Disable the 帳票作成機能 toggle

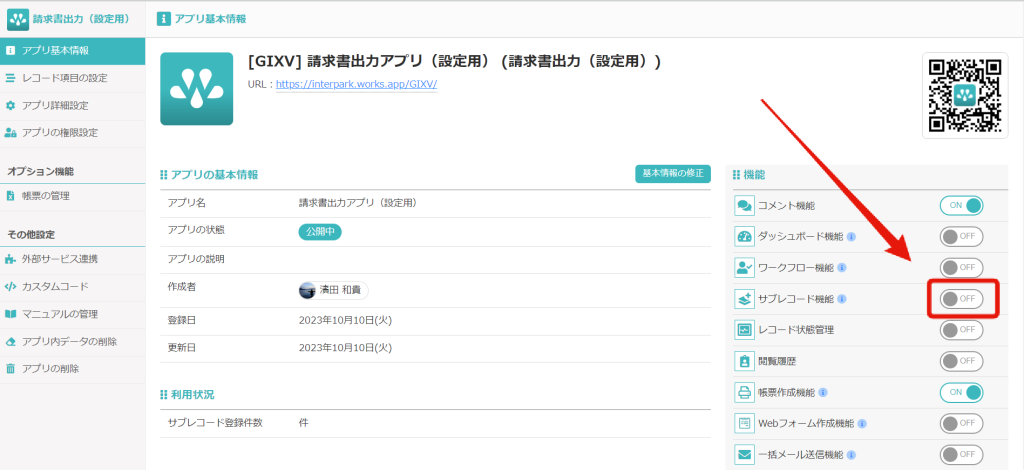click(961, 392)
